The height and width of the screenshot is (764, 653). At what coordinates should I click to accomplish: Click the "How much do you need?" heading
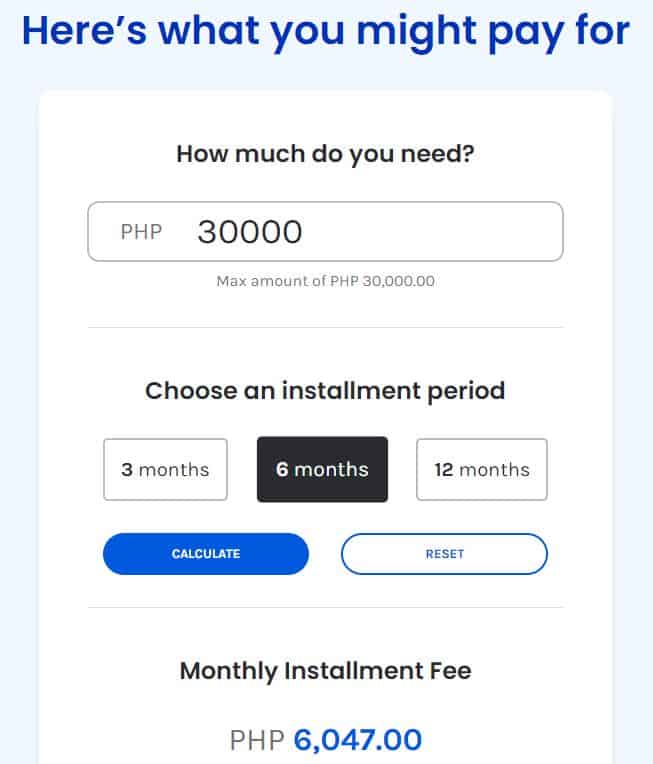pyautogui.click(x=325, y=154)
